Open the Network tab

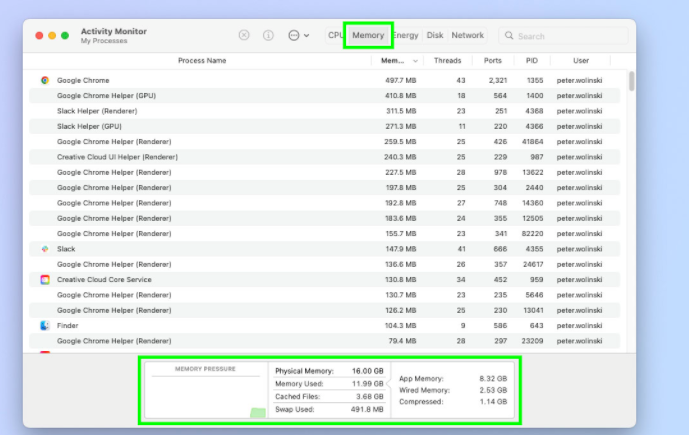pos(467,35)
